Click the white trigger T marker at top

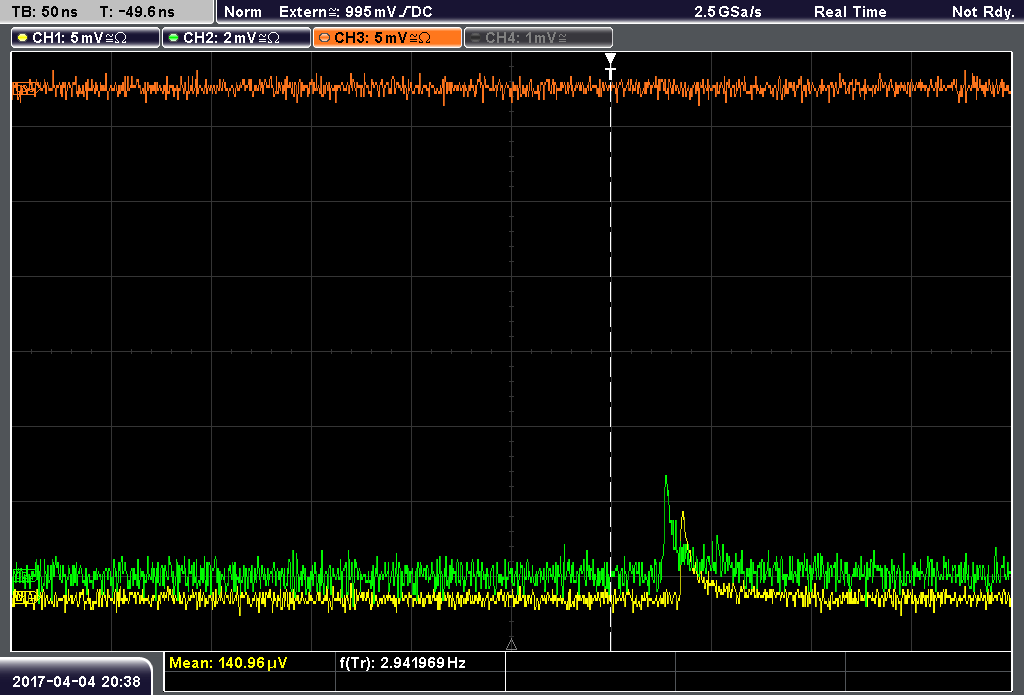click(610, 67)
